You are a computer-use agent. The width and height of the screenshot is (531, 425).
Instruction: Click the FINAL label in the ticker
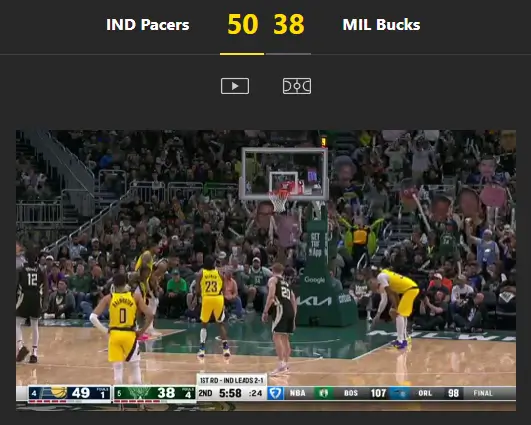(483, 393)
